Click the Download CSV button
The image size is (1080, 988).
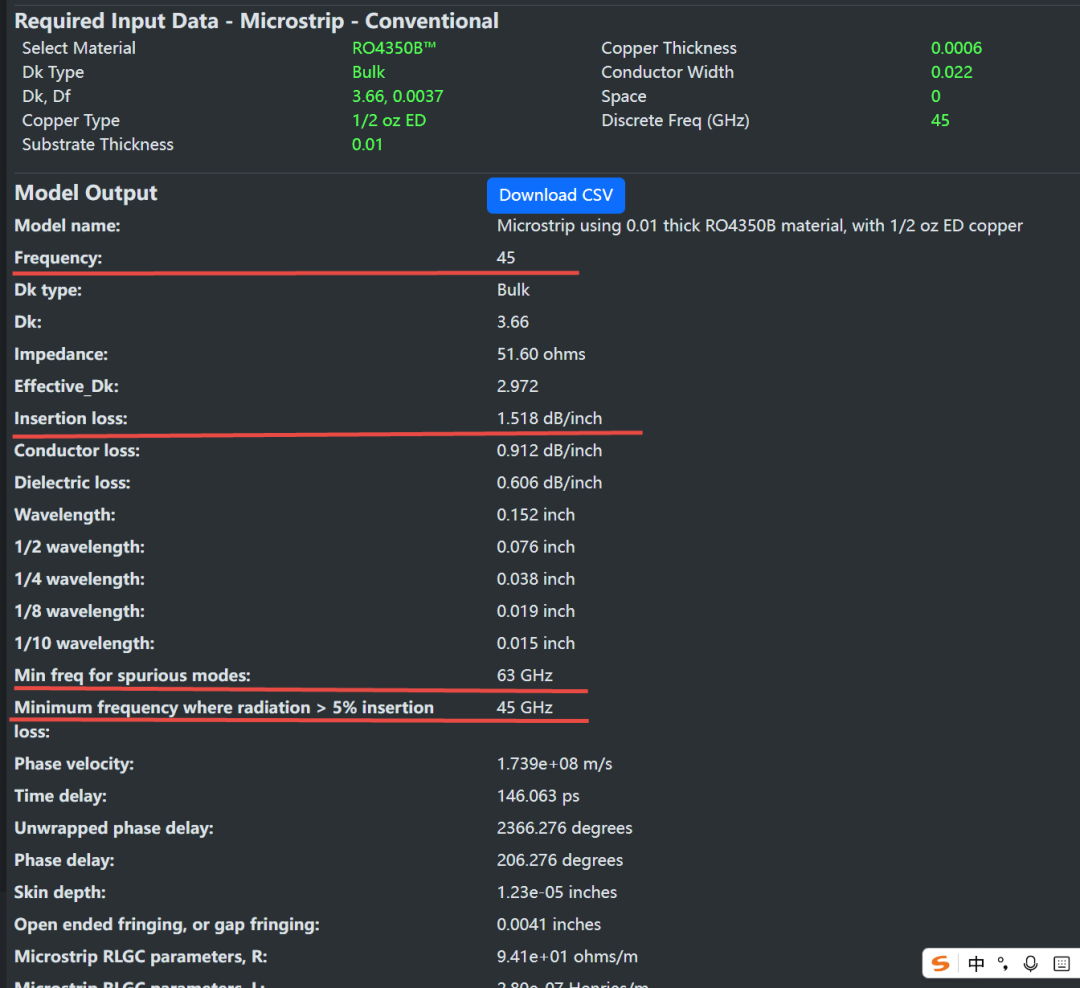pos(556,195)
